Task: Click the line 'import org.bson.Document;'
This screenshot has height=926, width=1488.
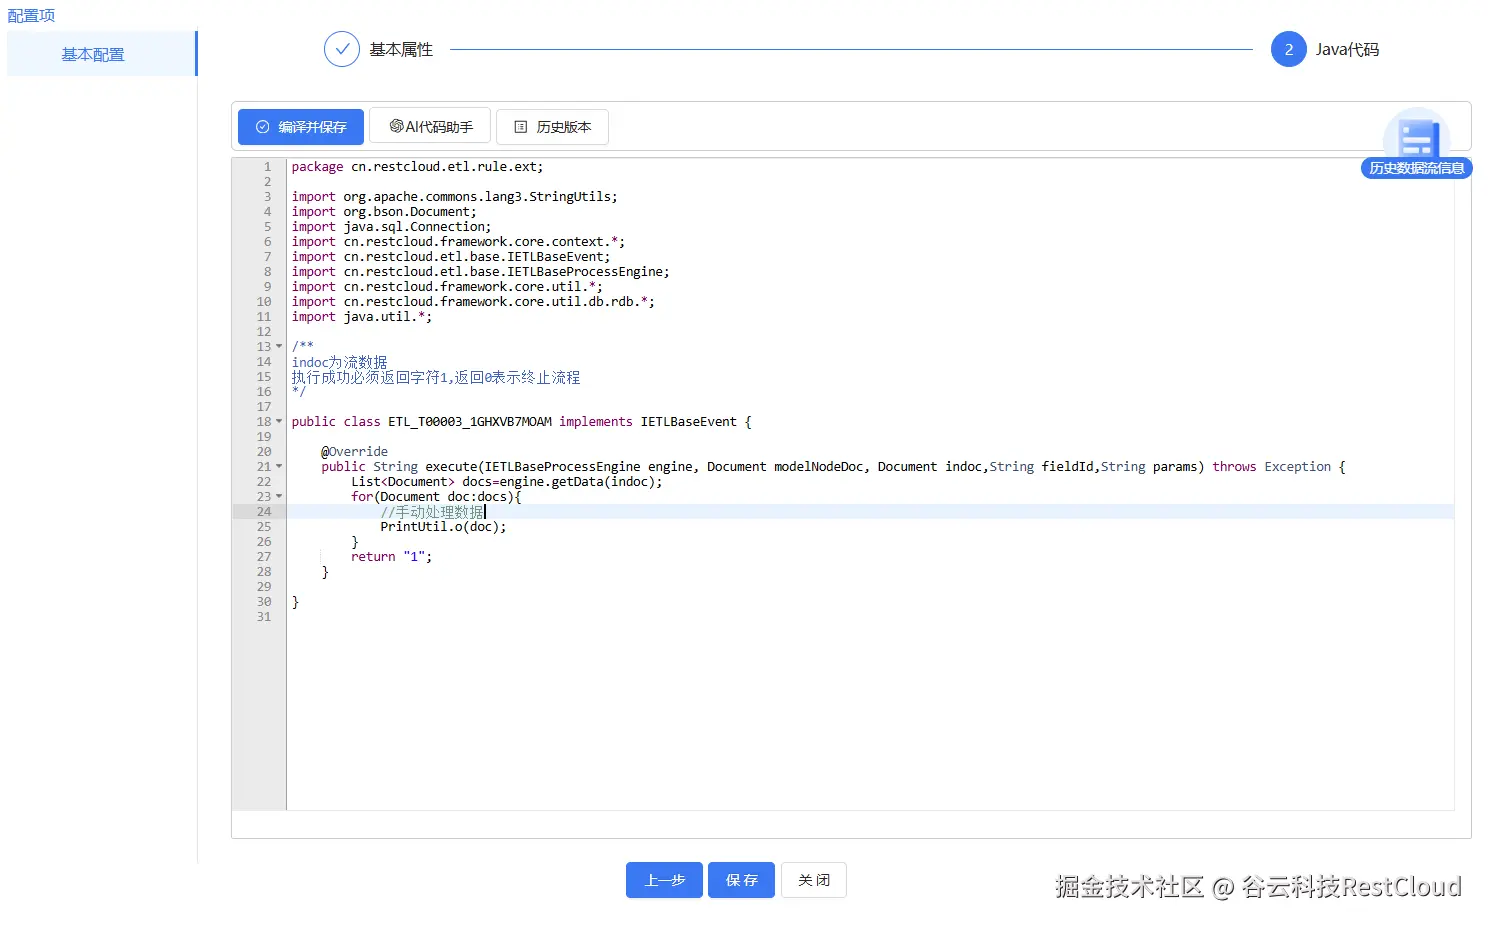Action: click(x=384, y=212)
